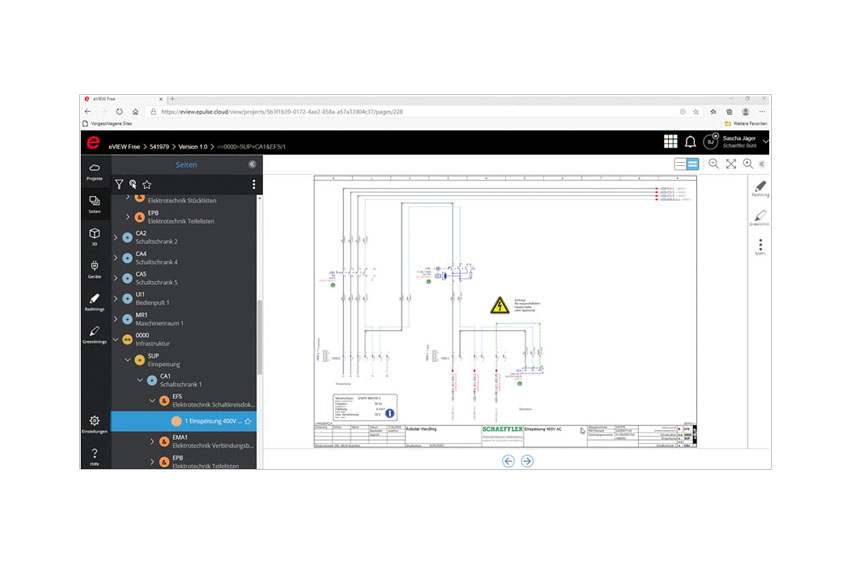Add page to browser favorites star
850x567 pixels.
pos(696,112)
